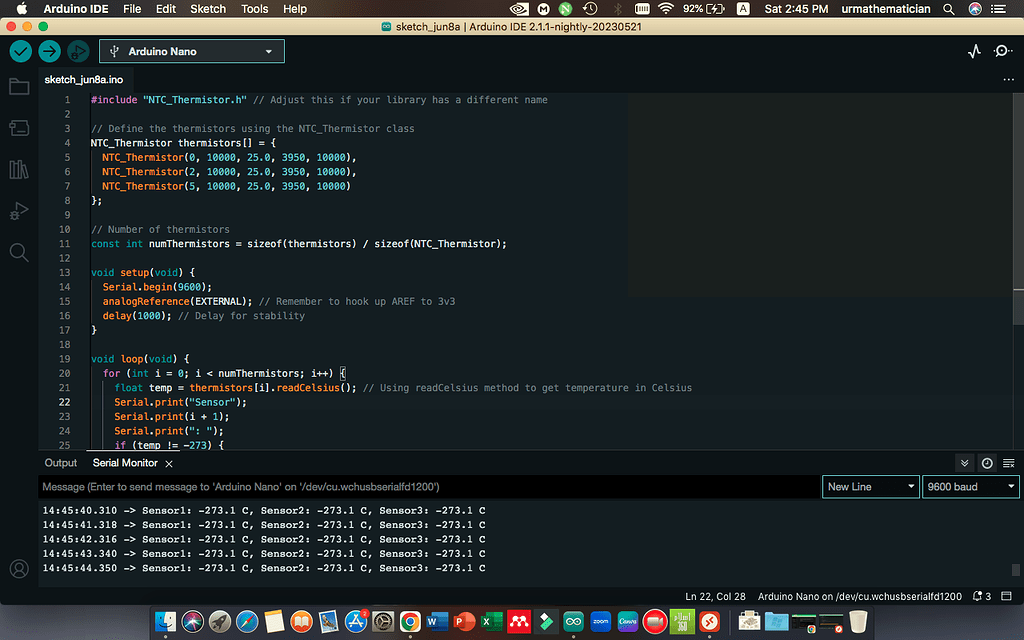Open the Arduino Nano board selector dropdown
Viewport: 1024px width, 640px height.
click(x=190, y=50)
